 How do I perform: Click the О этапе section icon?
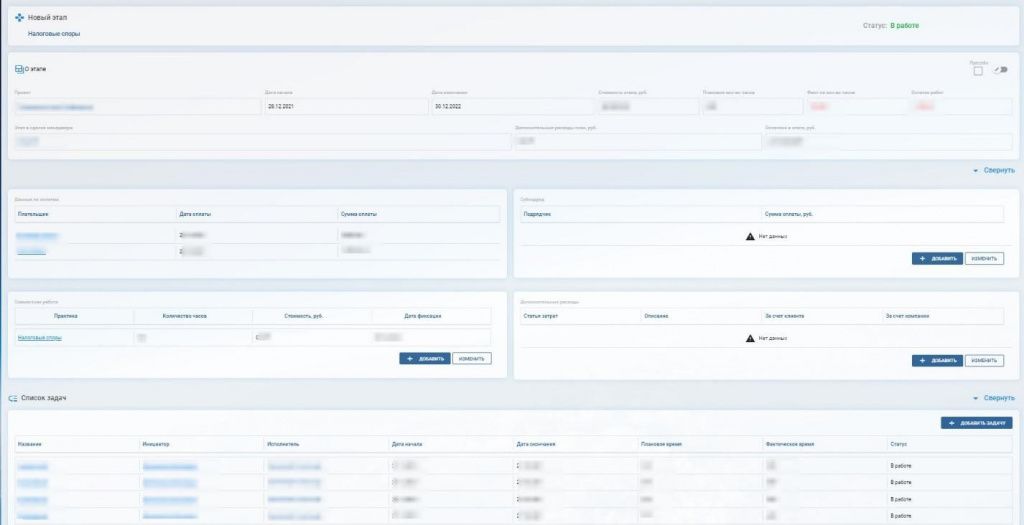pos(19,69)
